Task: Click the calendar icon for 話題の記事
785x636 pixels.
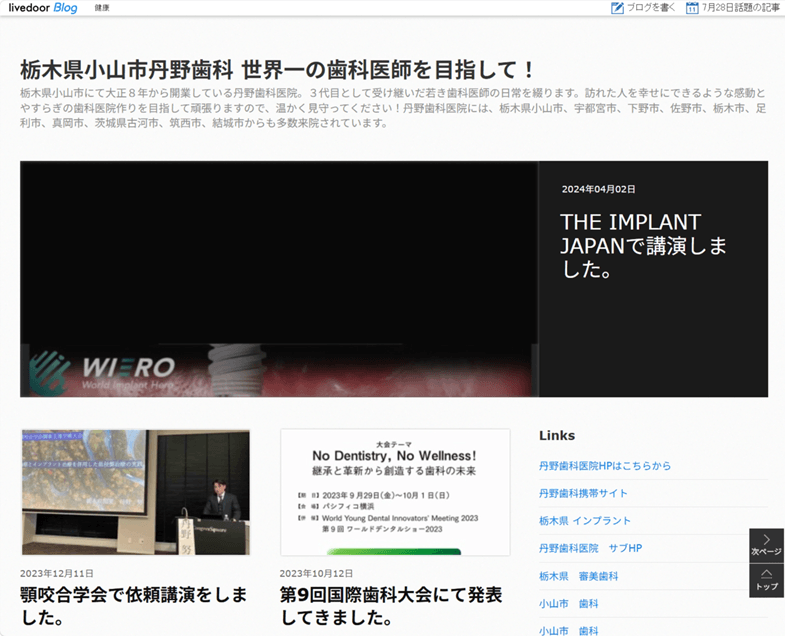Action: coord(692,8)
